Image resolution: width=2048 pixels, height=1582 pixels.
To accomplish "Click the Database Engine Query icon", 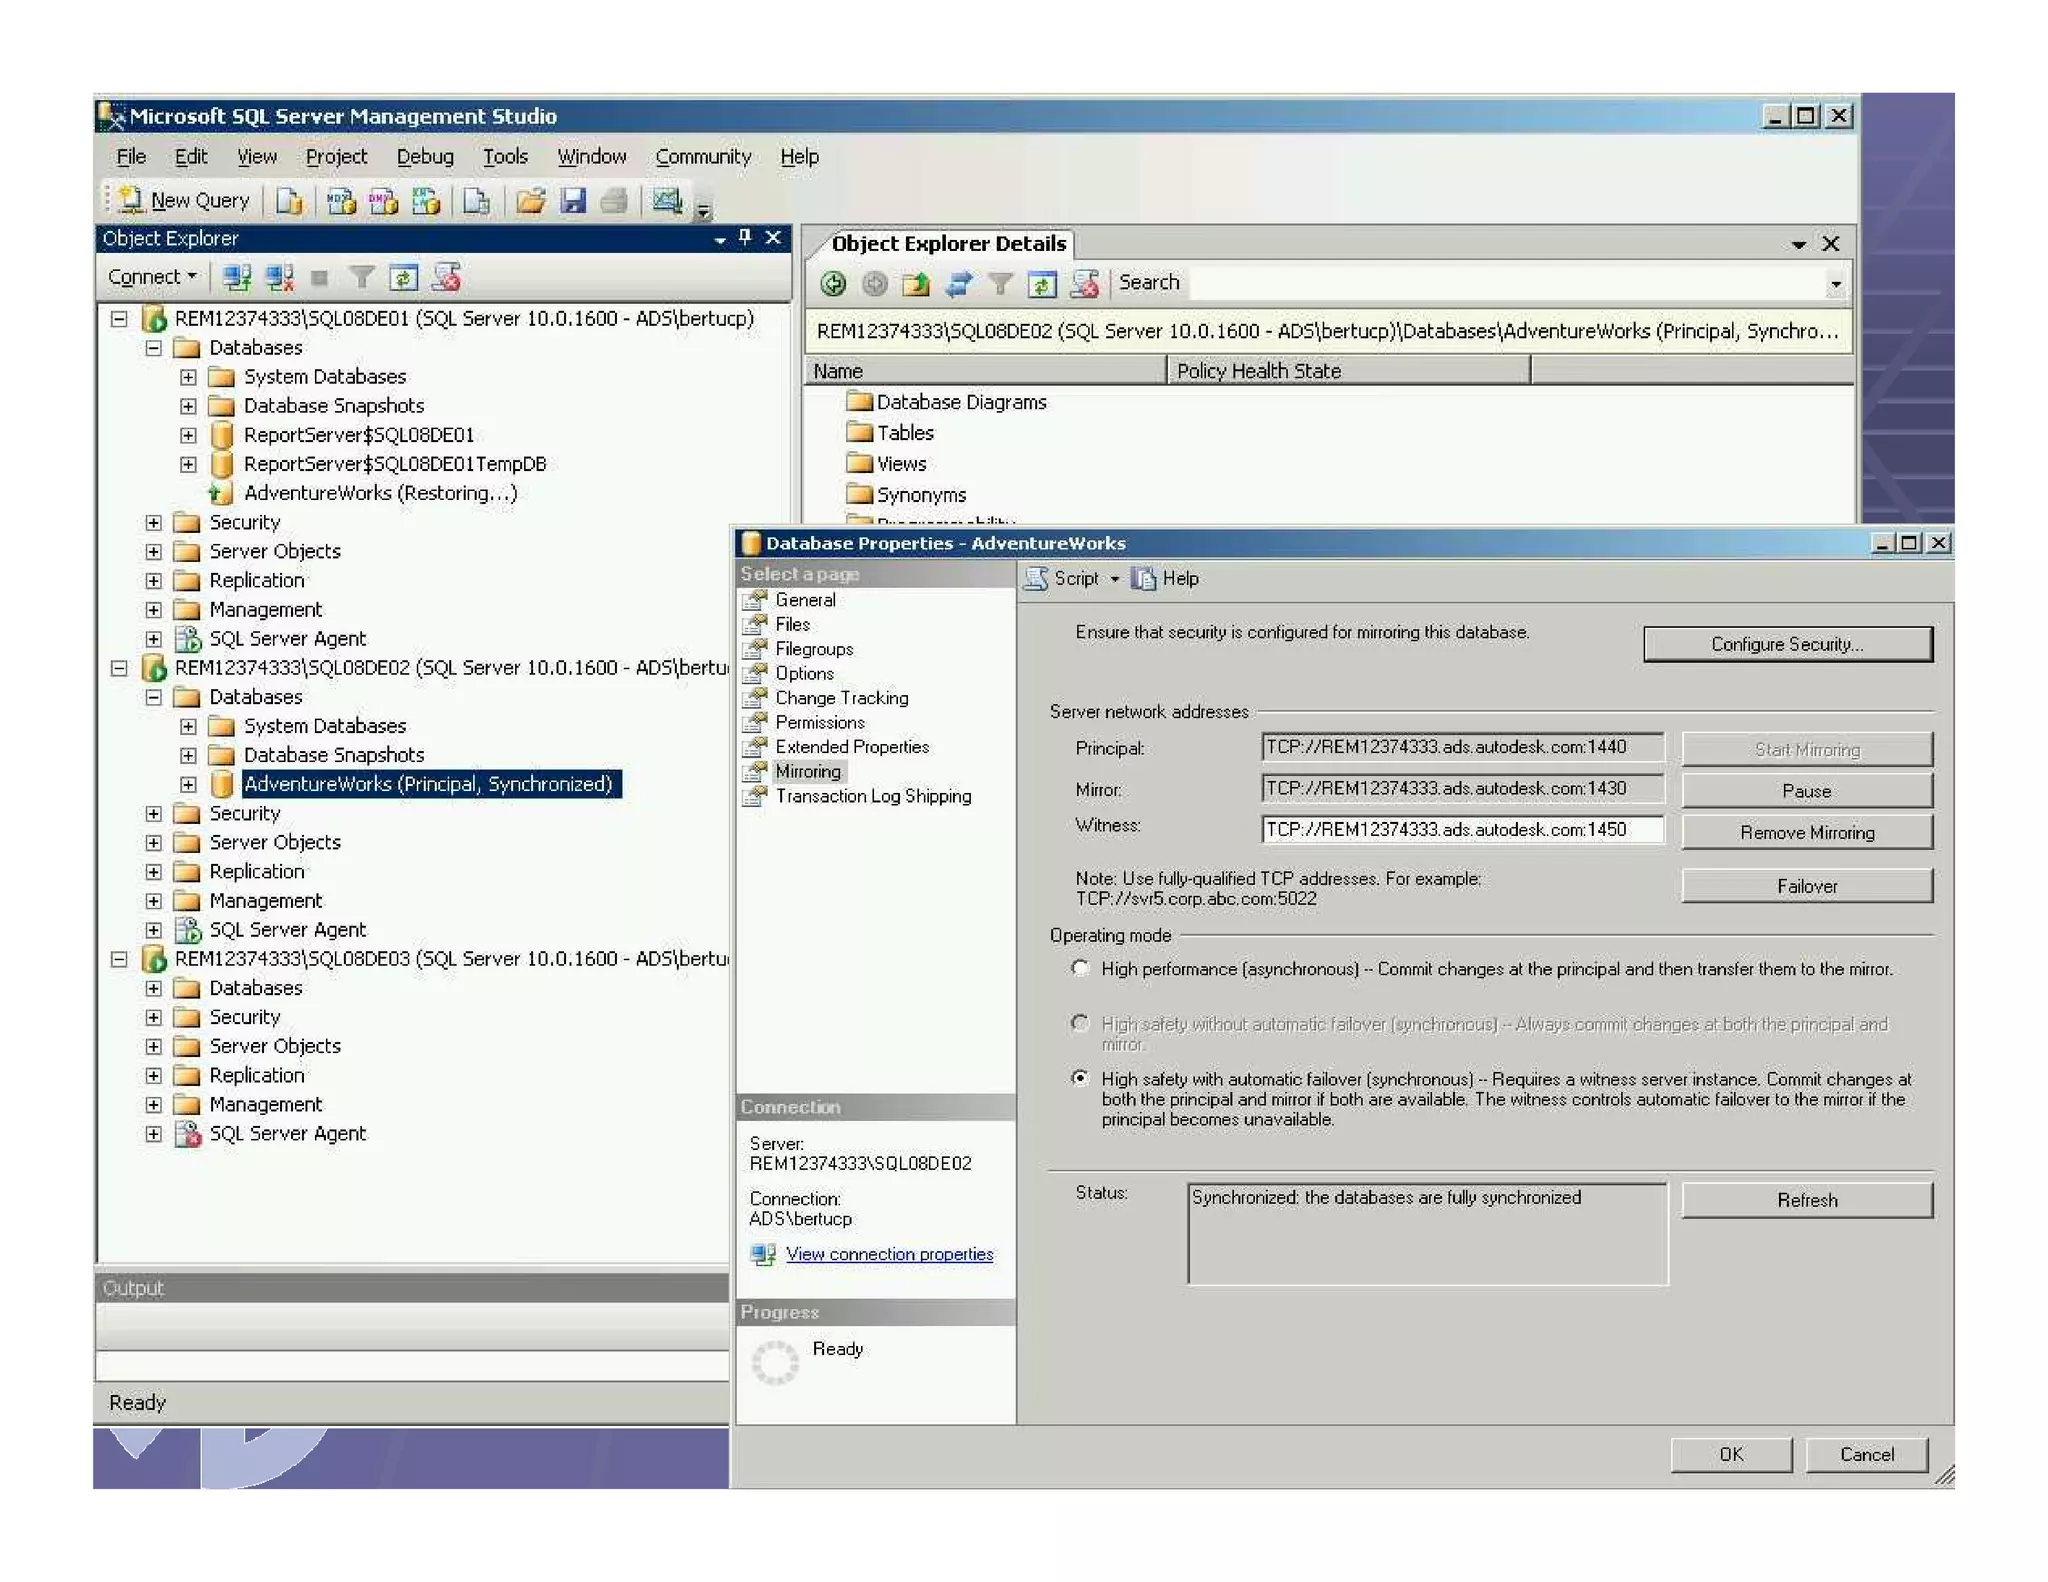I will click(290, 201).
